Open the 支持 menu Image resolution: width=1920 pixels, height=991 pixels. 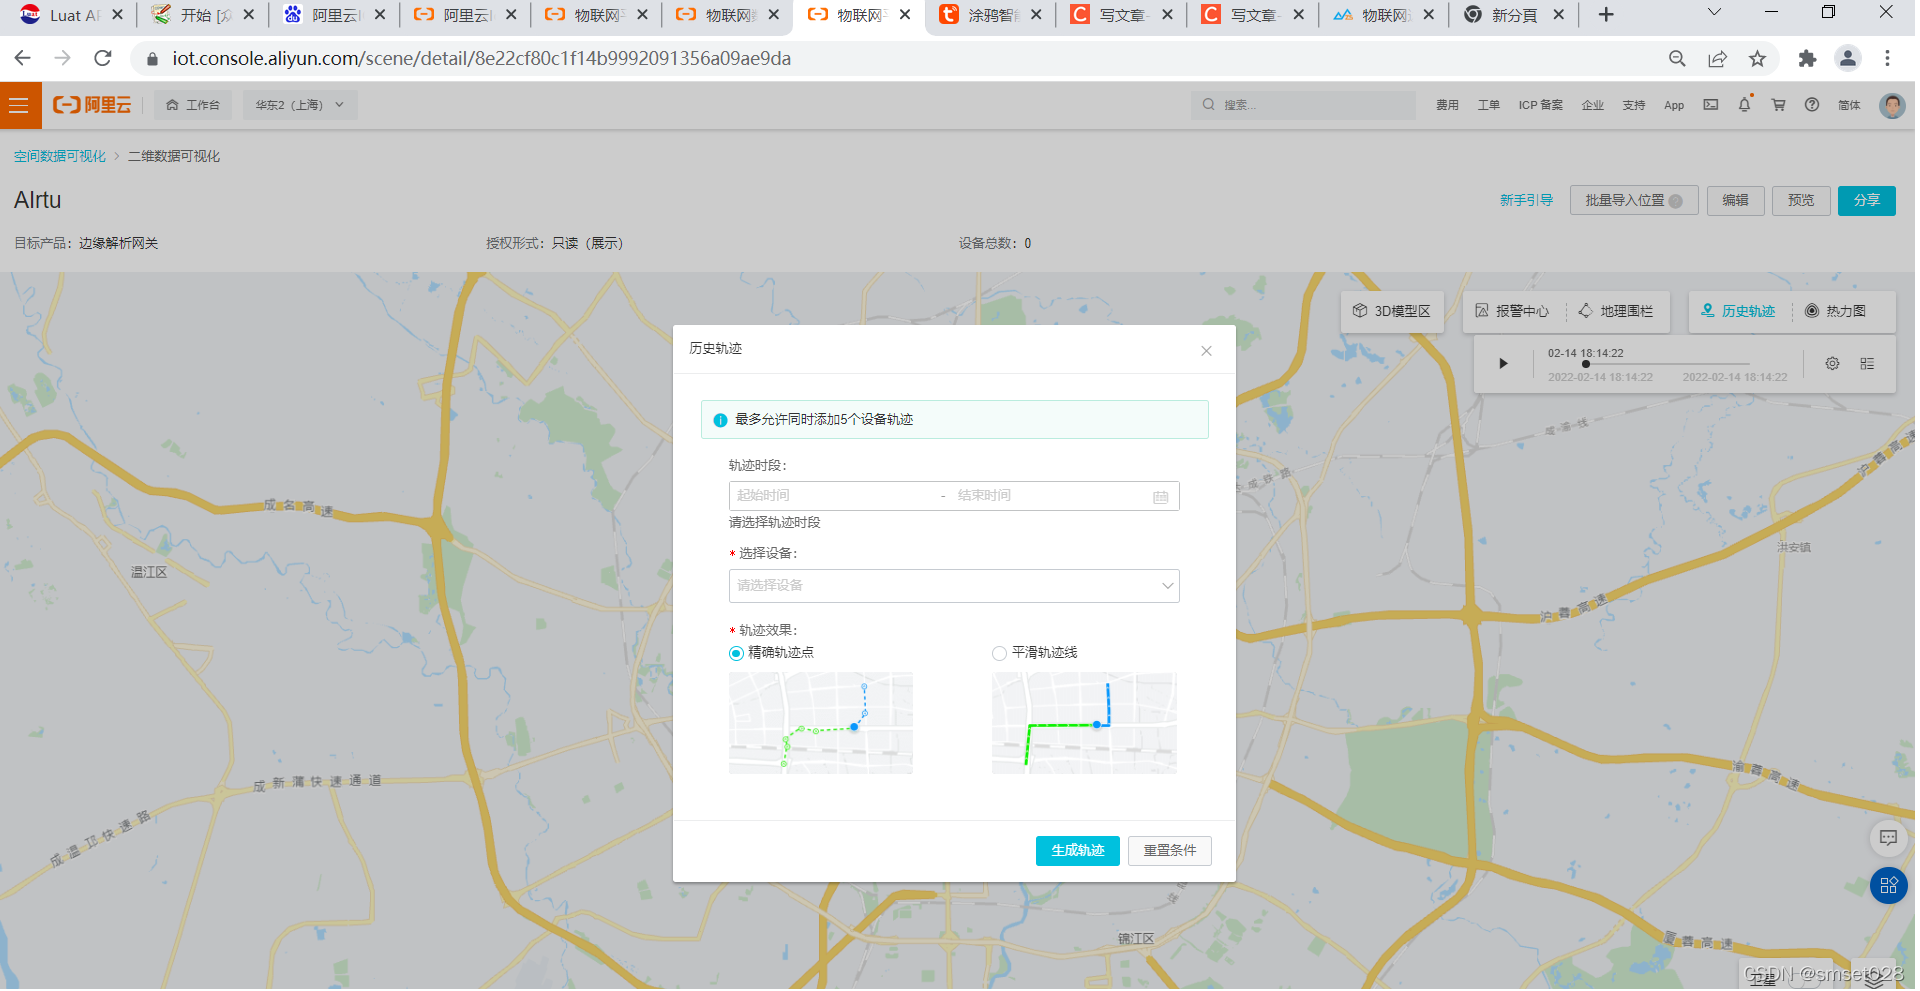point(1633,105)
